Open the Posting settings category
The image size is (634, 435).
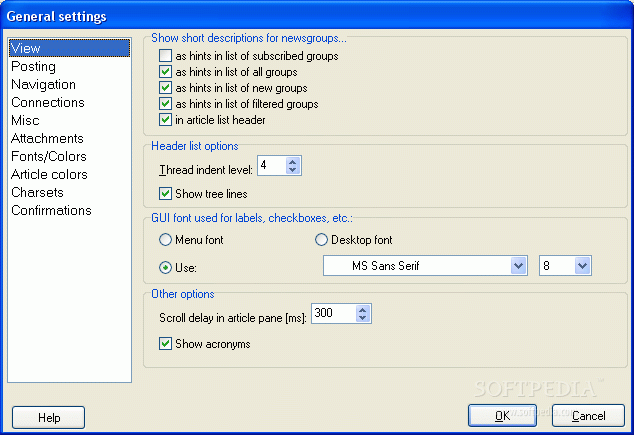coord(34,66)
